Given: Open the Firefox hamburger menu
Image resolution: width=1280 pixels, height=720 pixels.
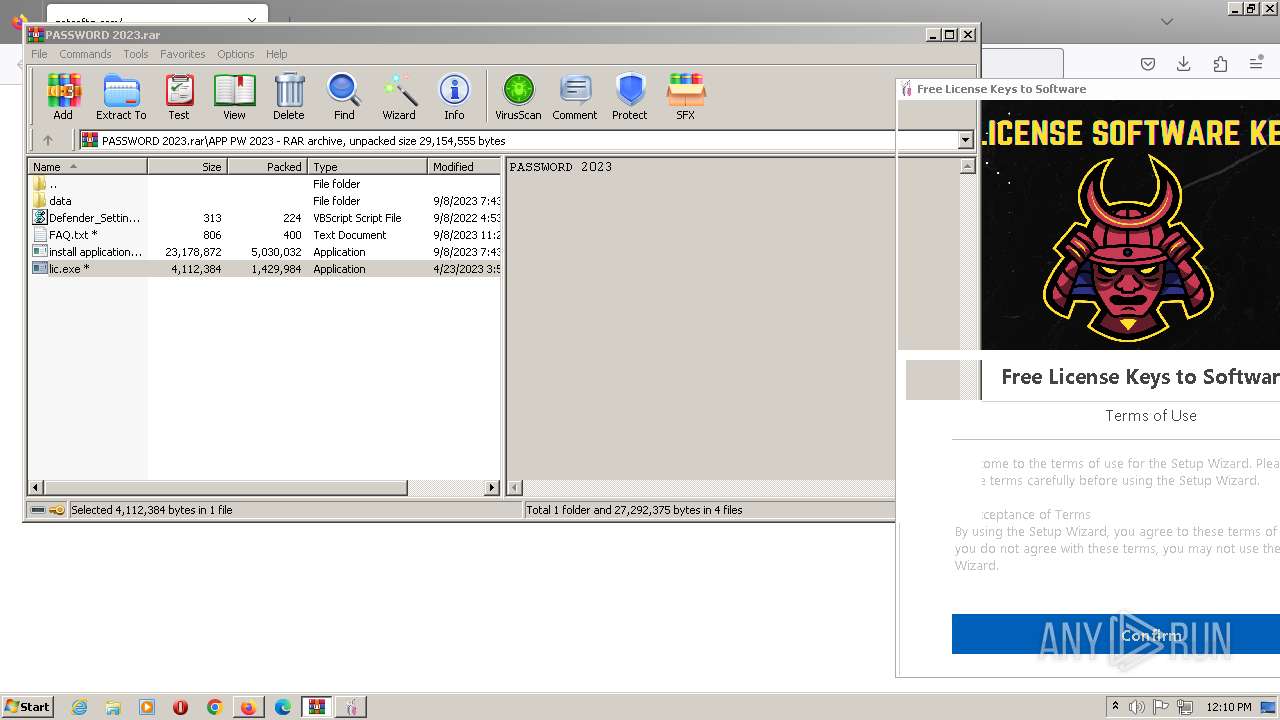Looking at the screenshot, I should click(1256, 64).
